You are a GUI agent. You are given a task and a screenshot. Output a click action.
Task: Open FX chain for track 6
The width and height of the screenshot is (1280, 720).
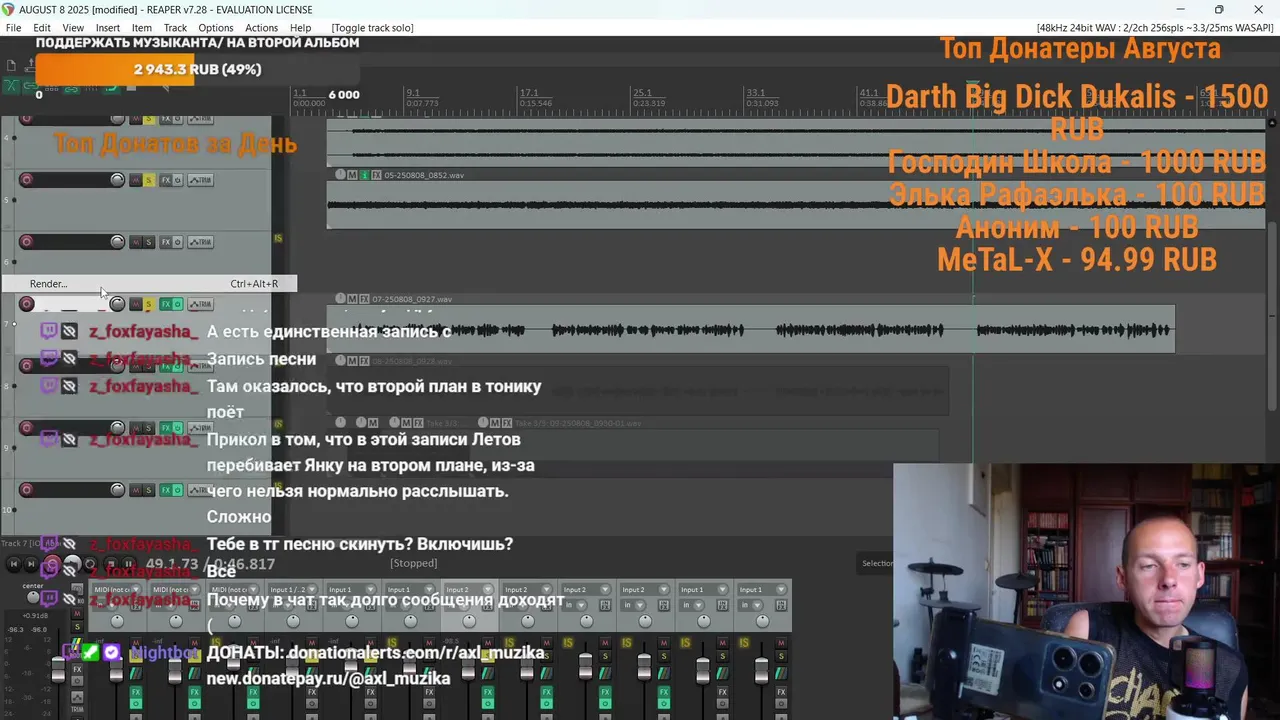coord(166,242)
